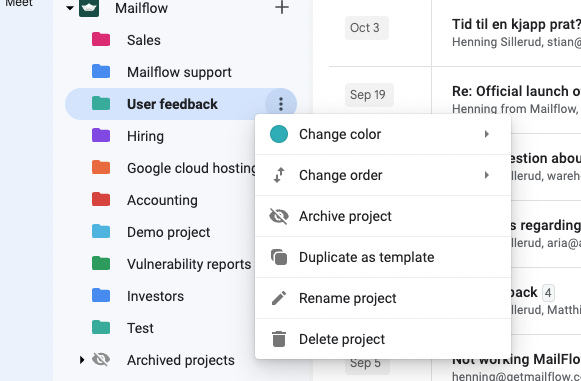Choose Rename project menu entry
This screenshot has width=581, height=381.
pos(383,298)
